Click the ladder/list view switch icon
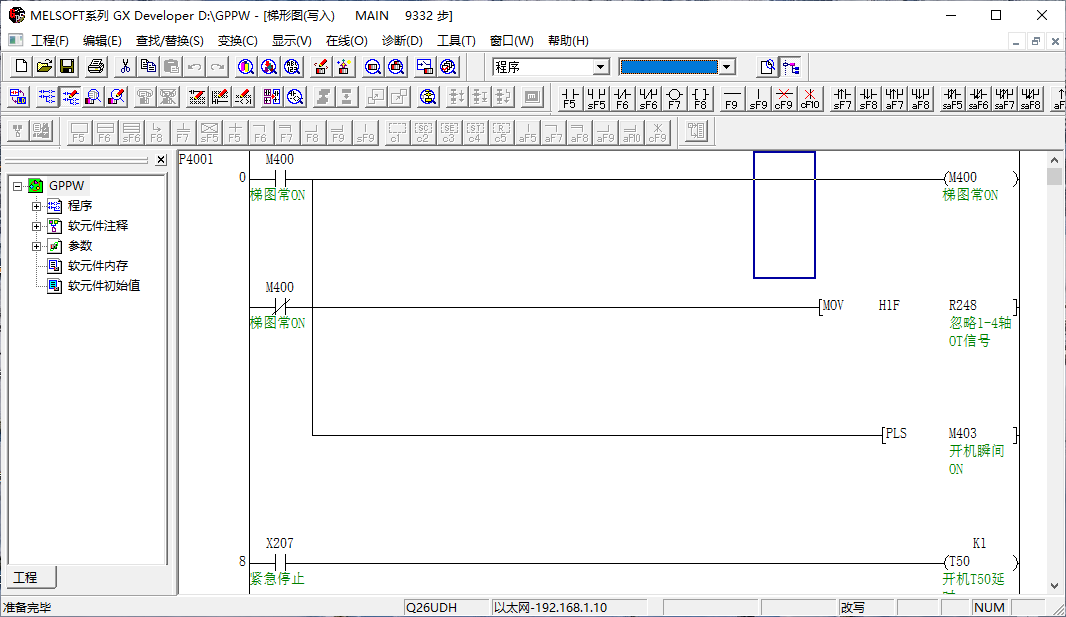Screen dimensions: 1066x617 click(18, 97)
